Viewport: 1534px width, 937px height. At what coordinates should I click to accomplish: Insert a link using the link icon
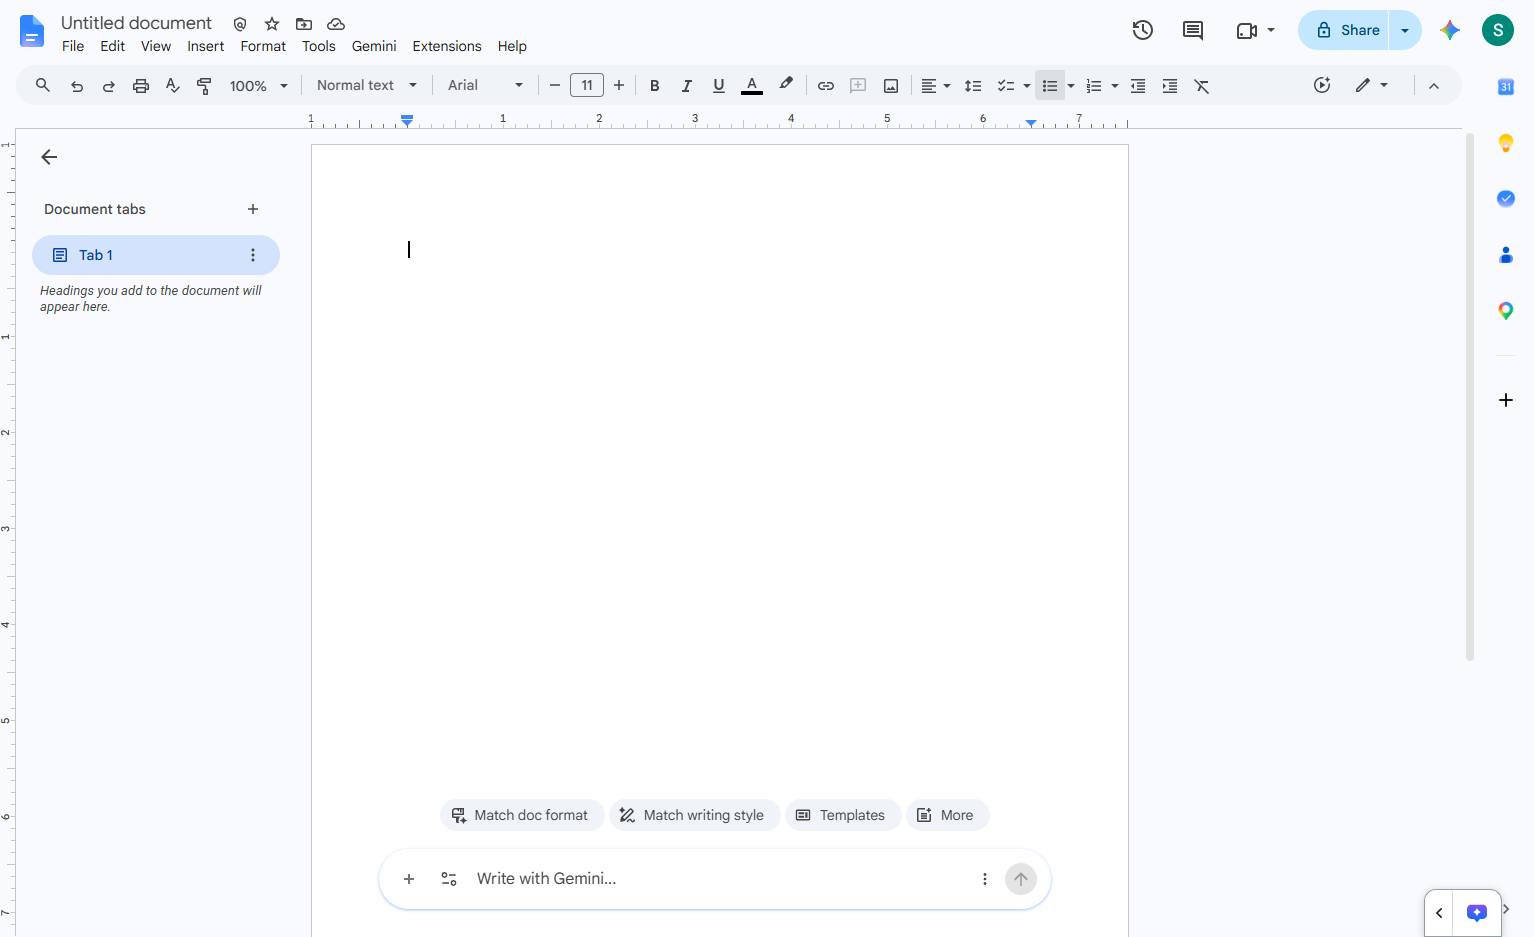[826, 86]
